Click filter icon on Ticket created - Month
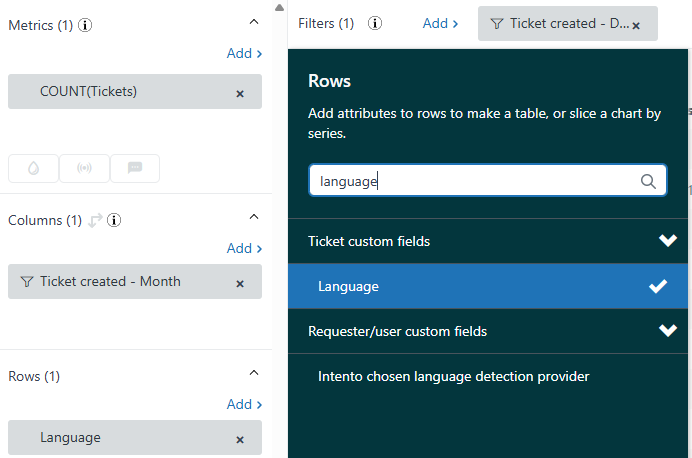The height and width of the screenshot is (458, 692). point(27,282)
